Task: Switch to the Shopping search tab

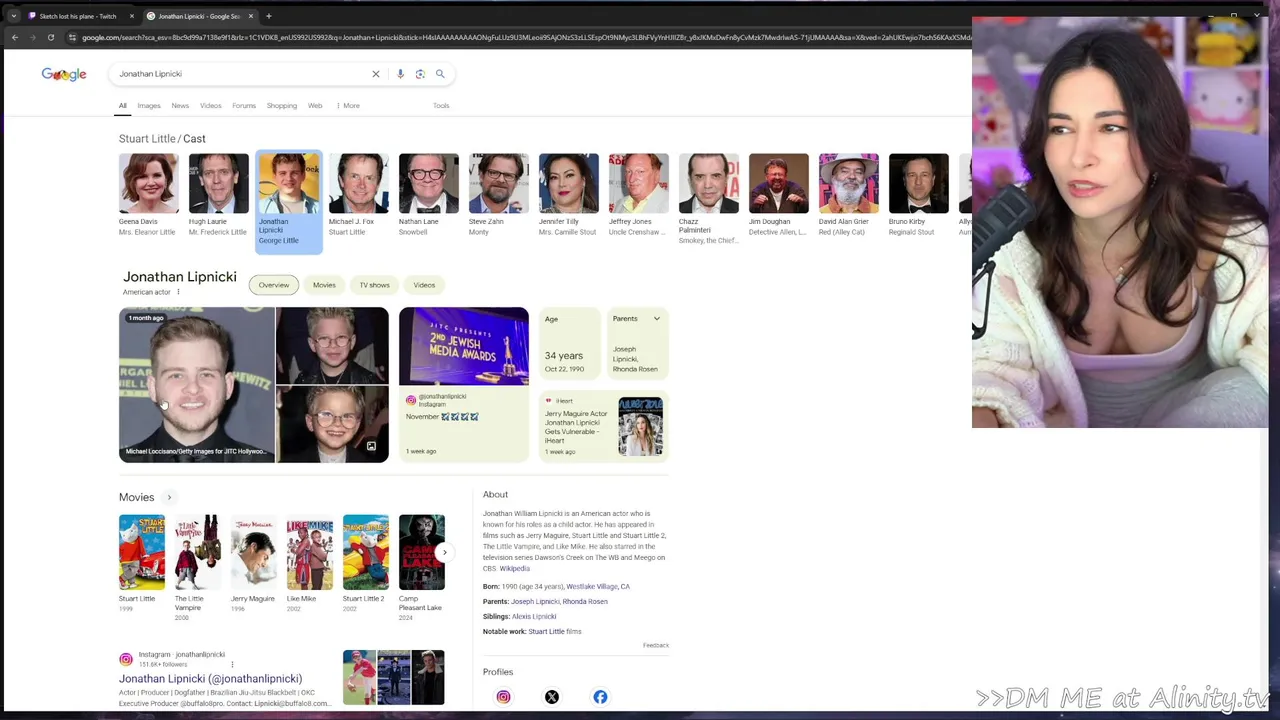Action: [x=282, y=105]
